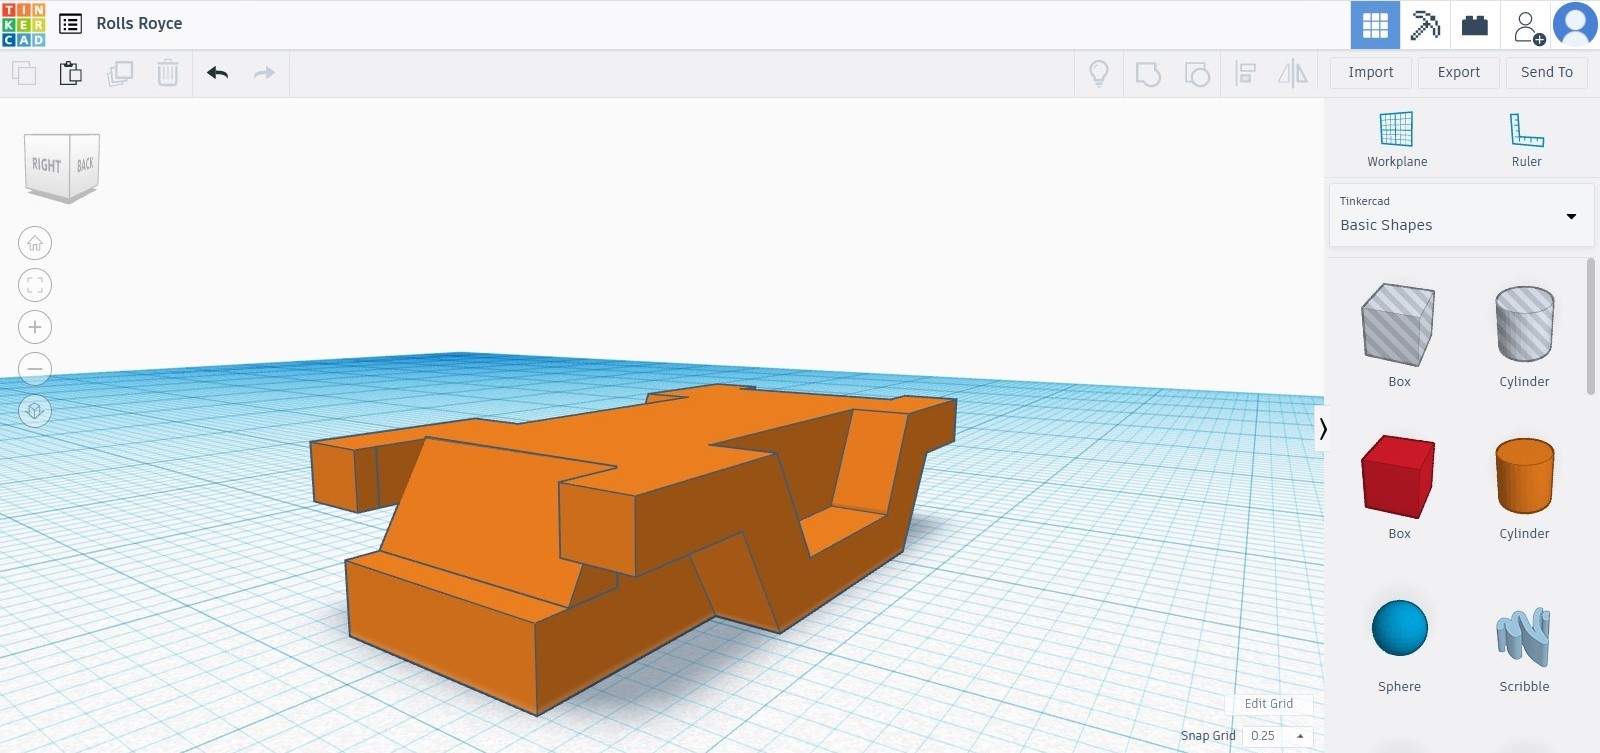Toggle orthographic perspective view icon
1600x753 pixels.
click(x=35, y=410)
